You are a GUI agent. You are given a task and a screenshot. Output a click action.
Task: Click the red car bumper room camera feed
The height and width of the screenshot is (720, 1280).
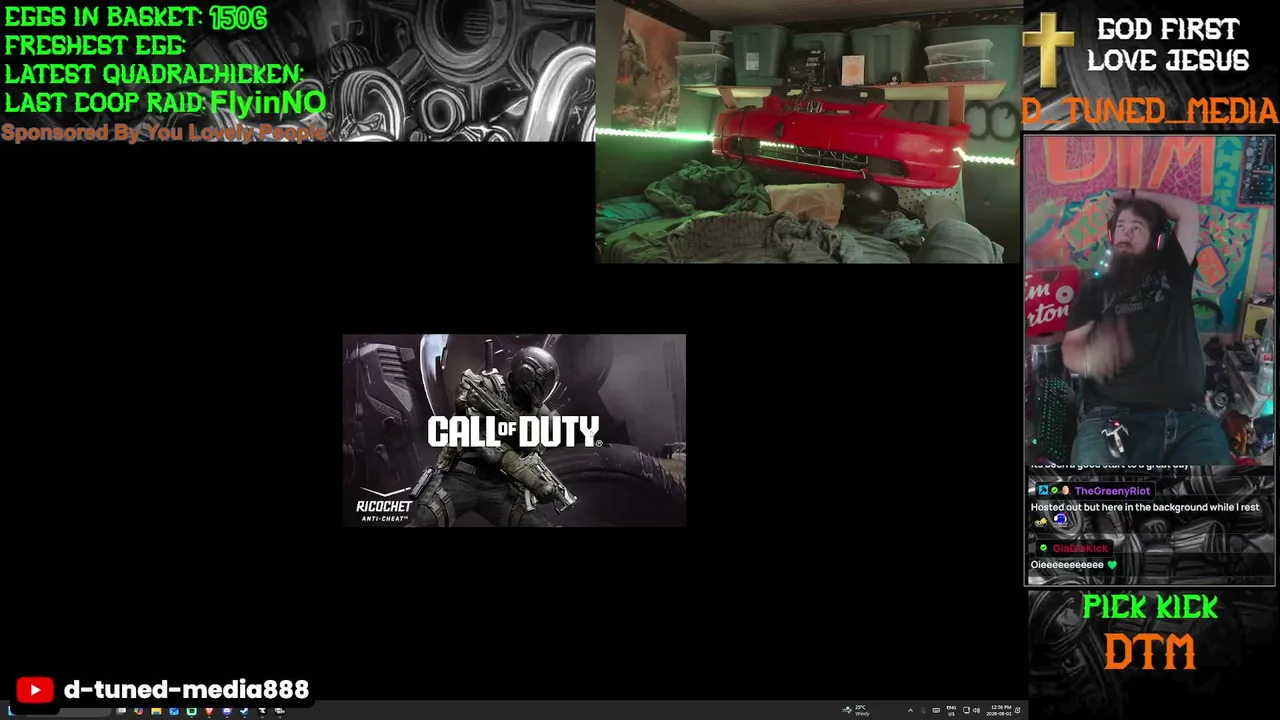point(808,132)
